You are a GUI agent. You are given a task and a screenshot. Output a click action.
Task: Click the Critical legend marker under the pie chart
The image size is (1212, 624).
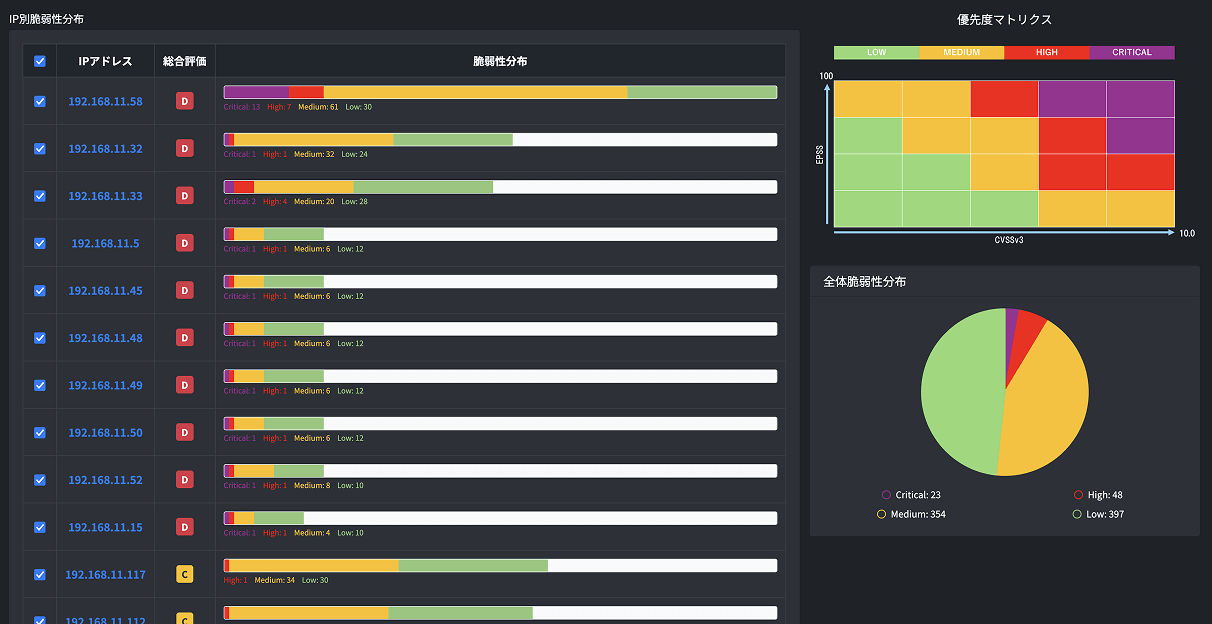click(886, 495)
